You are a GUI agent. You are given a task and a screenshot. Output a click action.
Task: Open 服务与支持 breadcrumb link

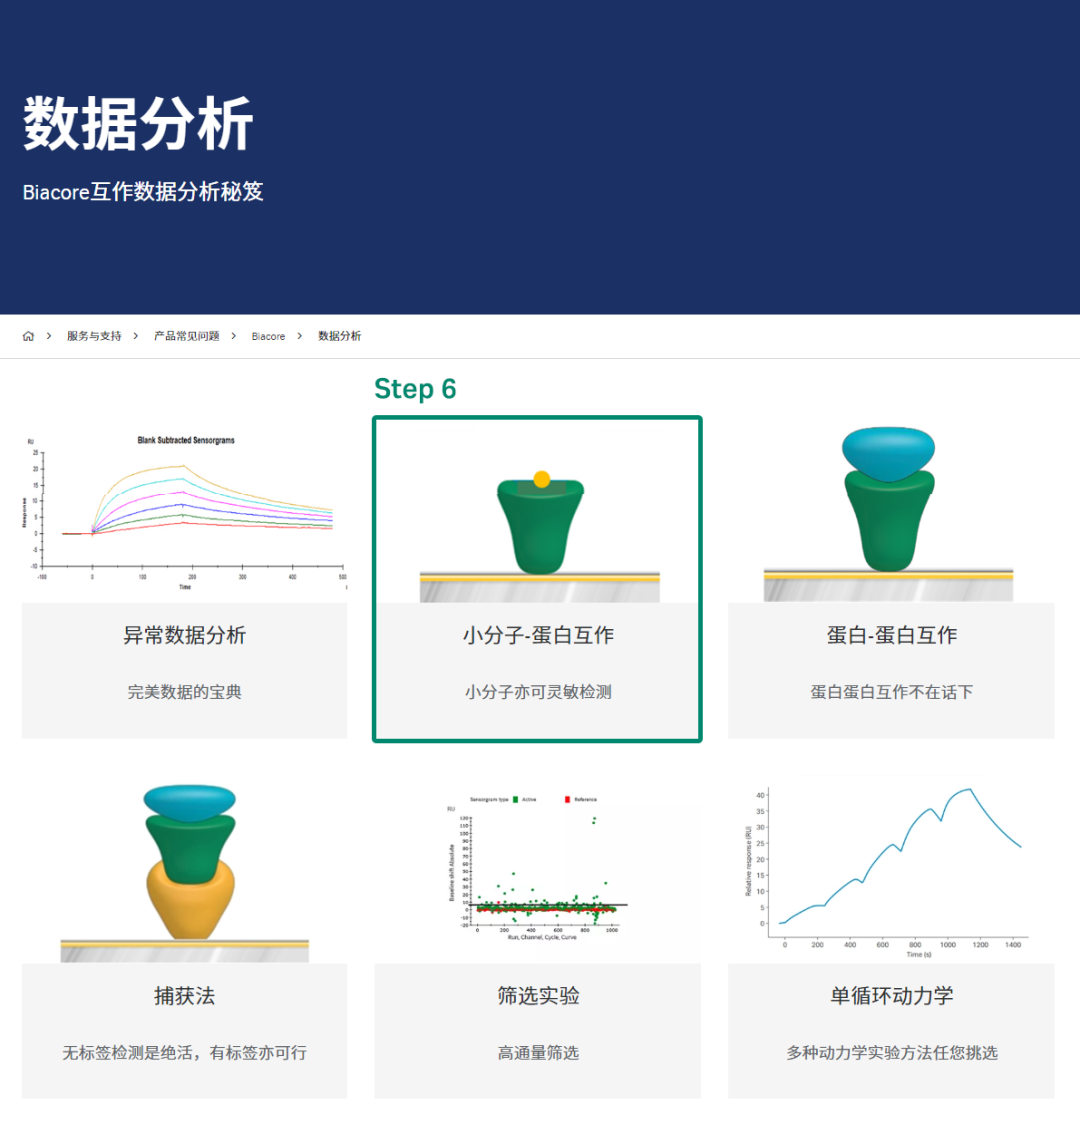[x=94, y=336]
